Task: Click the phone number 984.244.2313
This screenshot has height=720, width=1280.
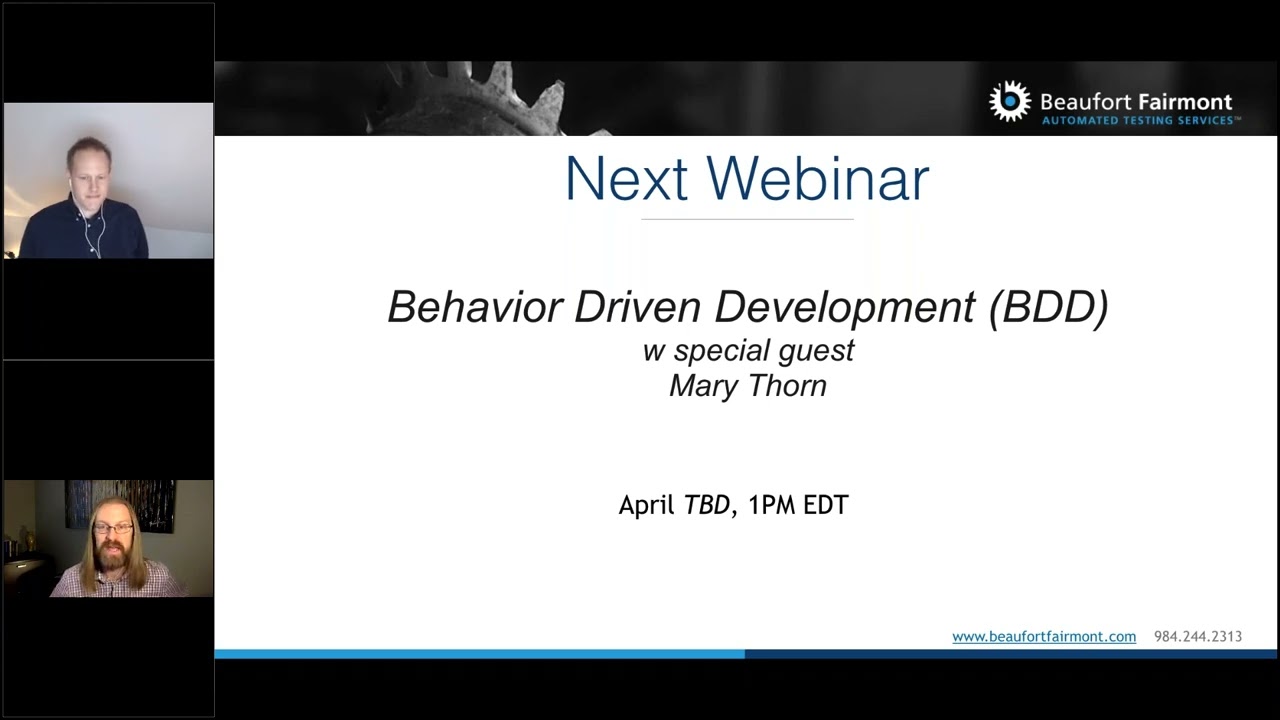Action: [1198, 636]
